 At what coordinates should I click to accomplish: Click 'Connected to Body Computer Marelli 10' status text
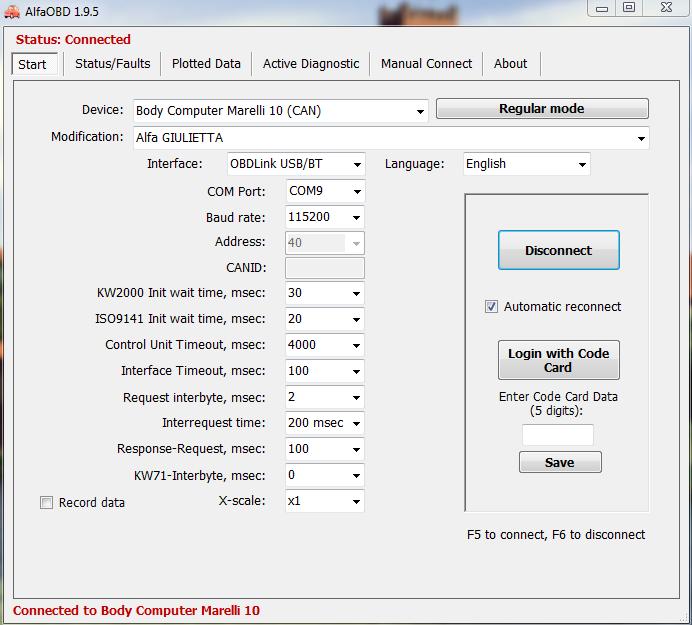pos(136,610)
